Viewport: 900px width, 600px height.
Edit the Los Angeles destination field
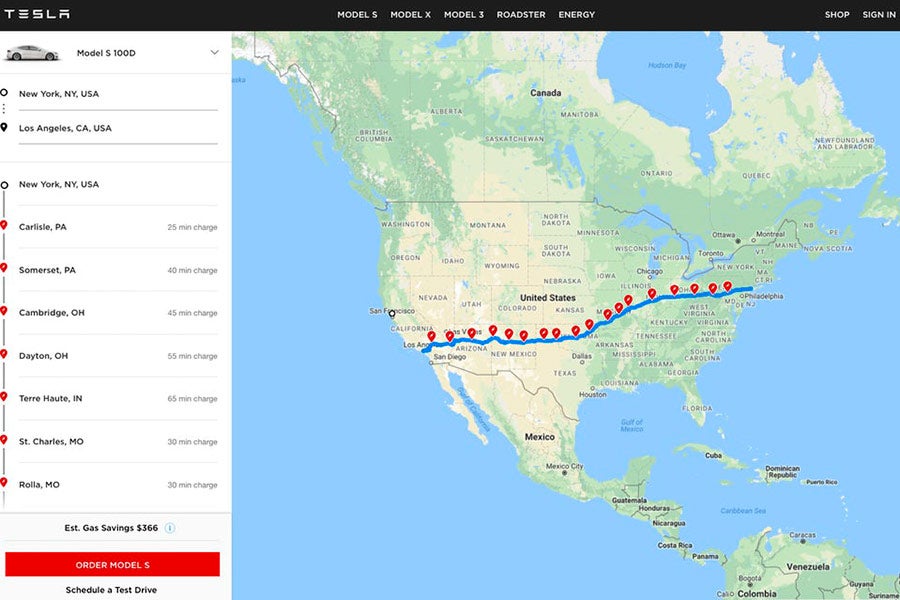118,129
